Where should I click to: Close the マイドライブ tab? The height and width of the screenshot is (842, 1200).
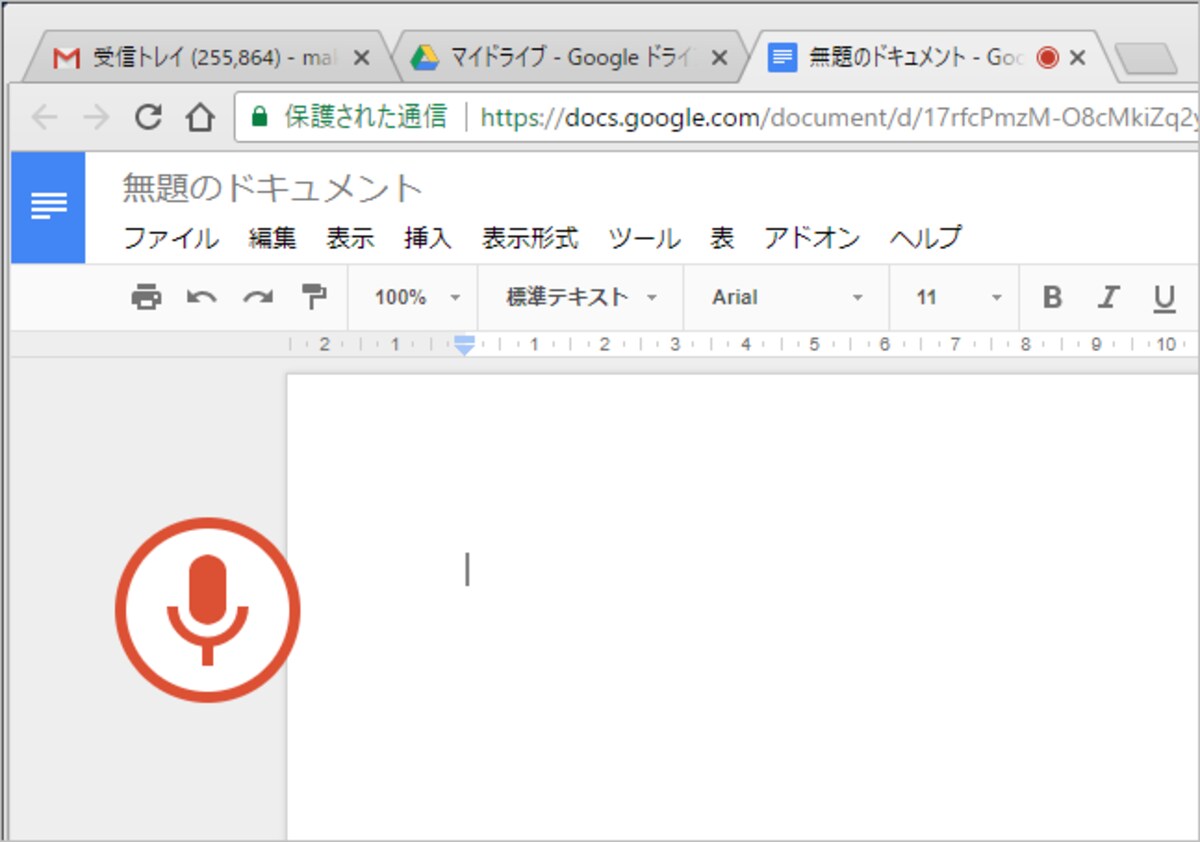[718, 58]
